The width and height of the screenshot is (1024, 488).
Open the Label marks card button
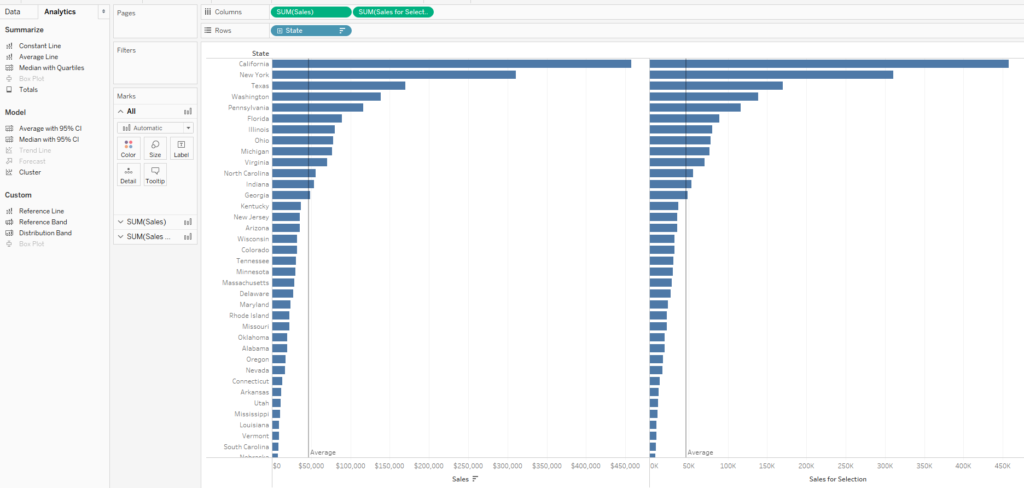pos(181,149)
